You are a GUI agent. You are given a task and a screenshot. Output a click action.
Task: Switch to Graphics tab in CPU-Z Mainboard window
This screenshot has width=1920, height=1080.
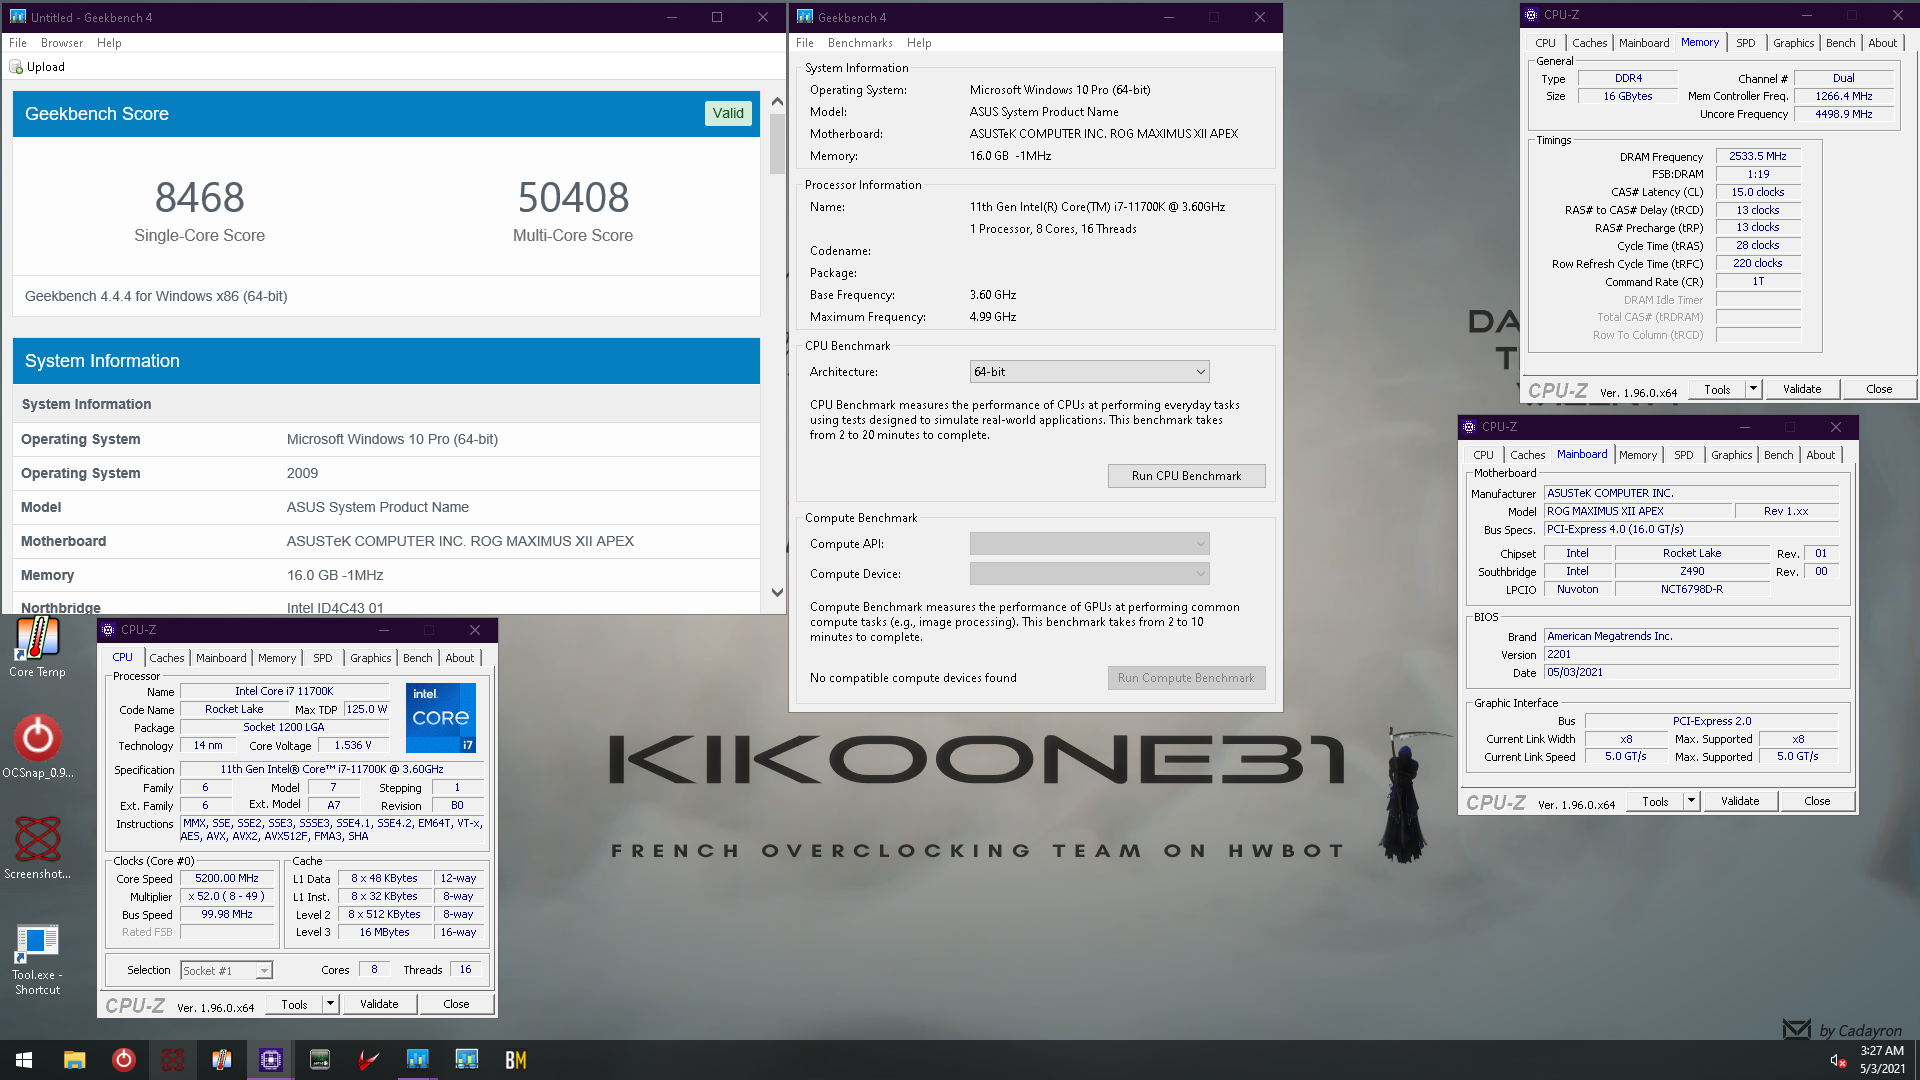1732,455
